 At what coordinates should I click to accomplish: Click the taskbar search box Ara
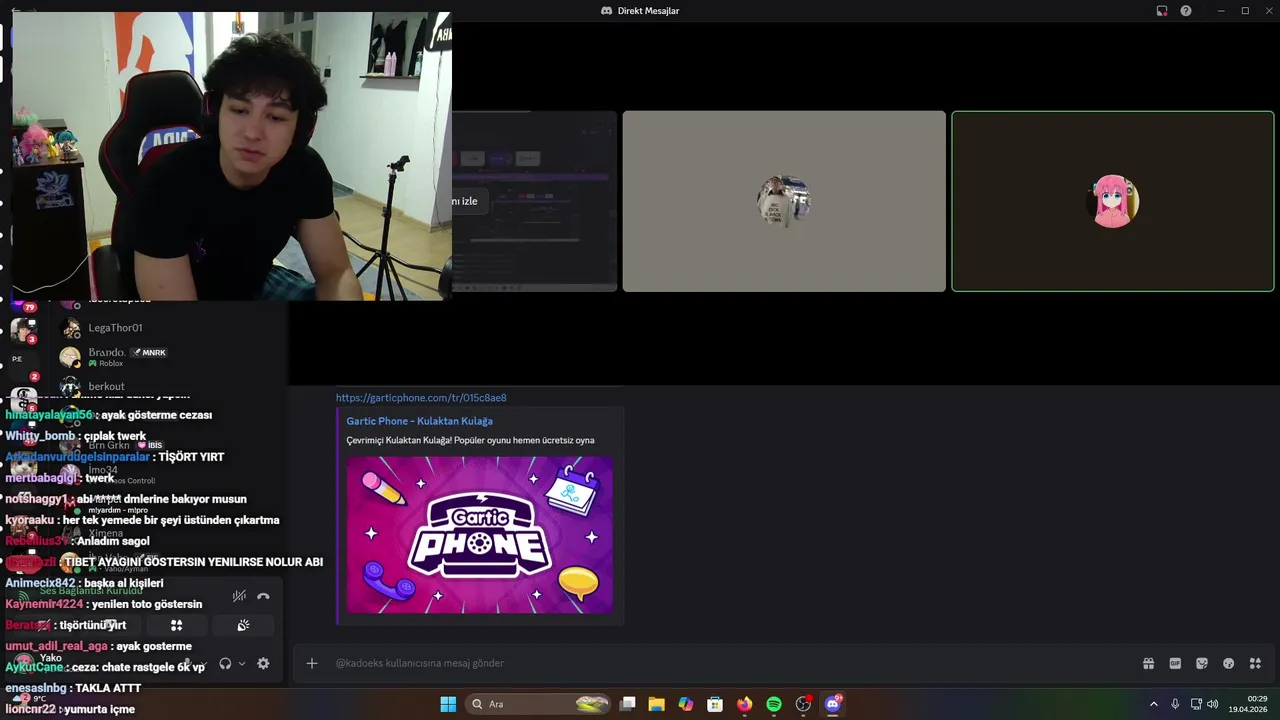tap(538, 704)
